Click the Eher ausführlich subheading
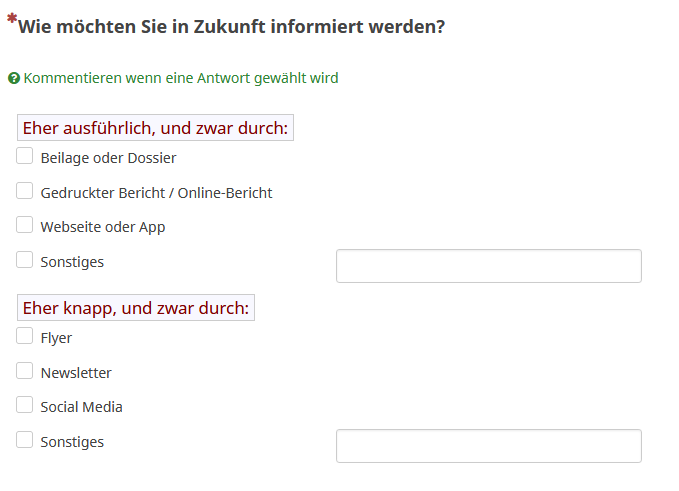 155,128
